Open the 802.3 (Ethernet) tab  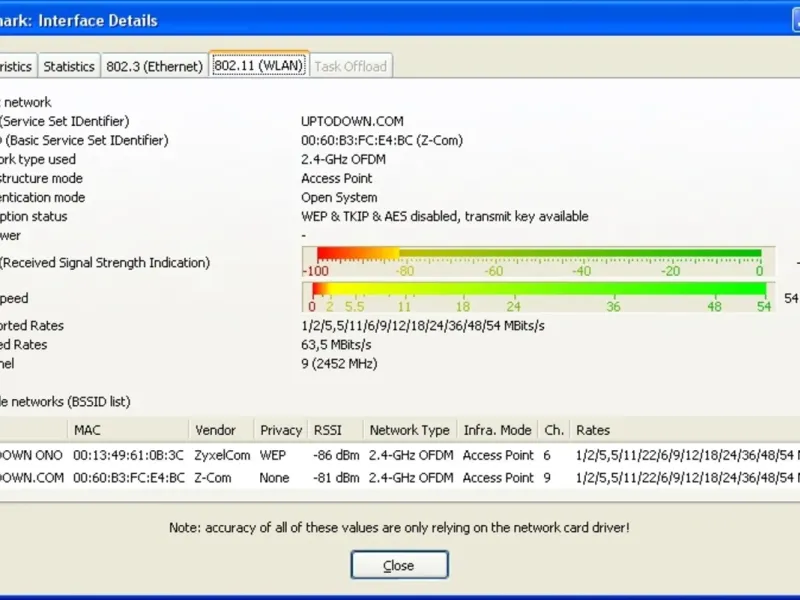pos(155,66)
